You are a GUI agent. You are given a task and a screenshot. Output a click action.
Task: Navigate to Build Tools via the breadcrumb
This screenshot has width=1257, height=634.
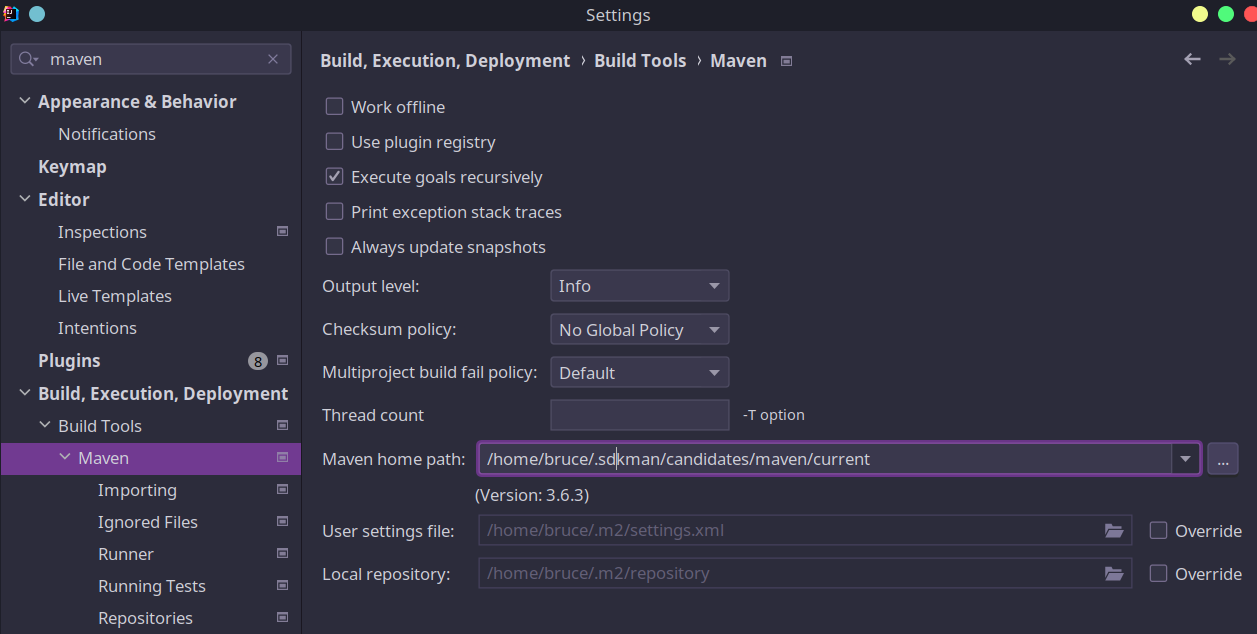tap(640, 60)
